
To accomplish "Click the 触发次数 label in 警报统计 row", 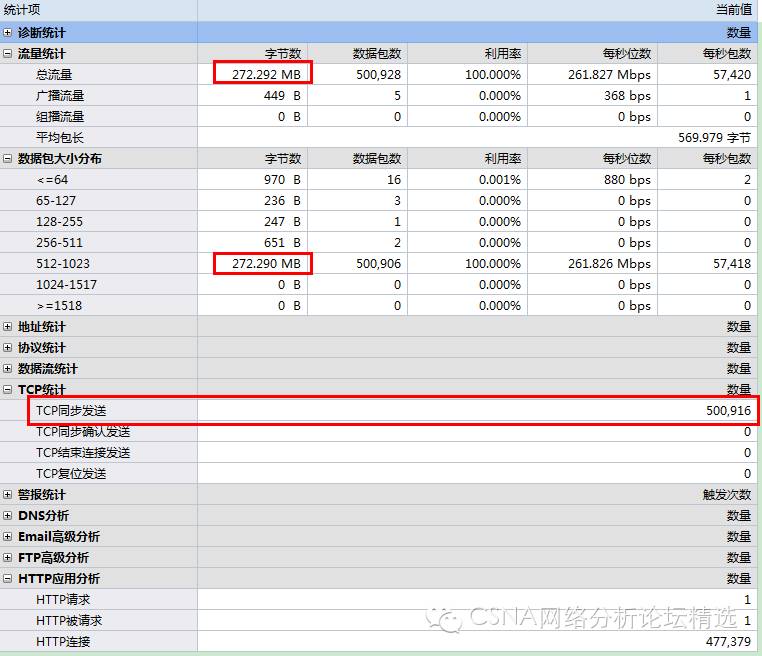I will point(727,494).
